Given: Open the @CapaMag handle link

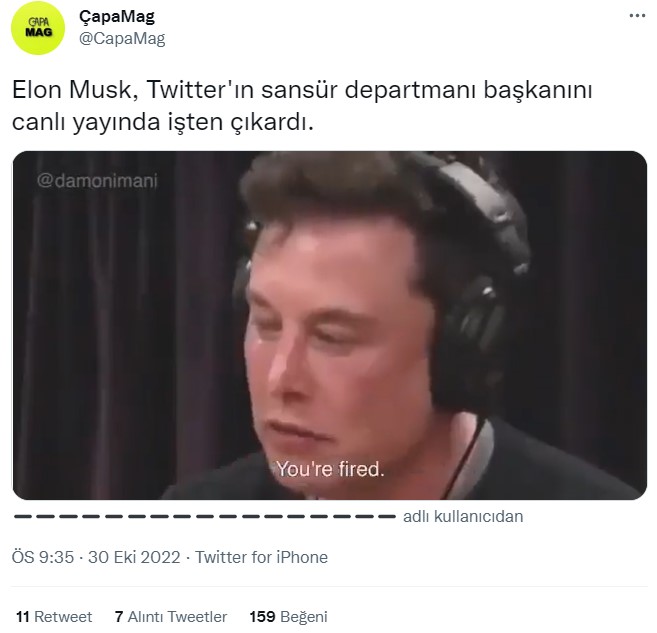Looking at the screenshot, I should [122, 39].
